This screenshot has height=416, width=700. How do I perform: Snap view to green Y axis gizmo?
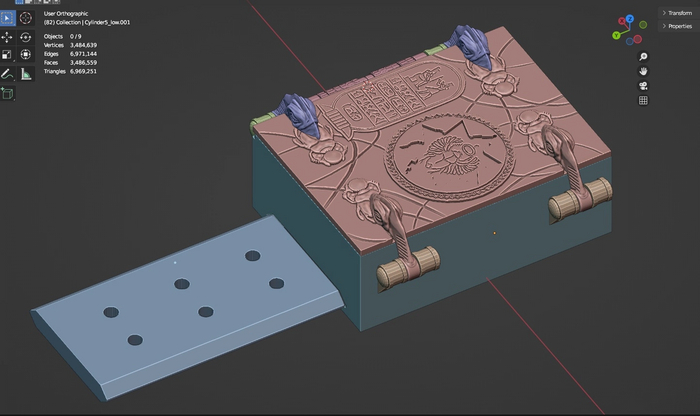coord(617,35)
